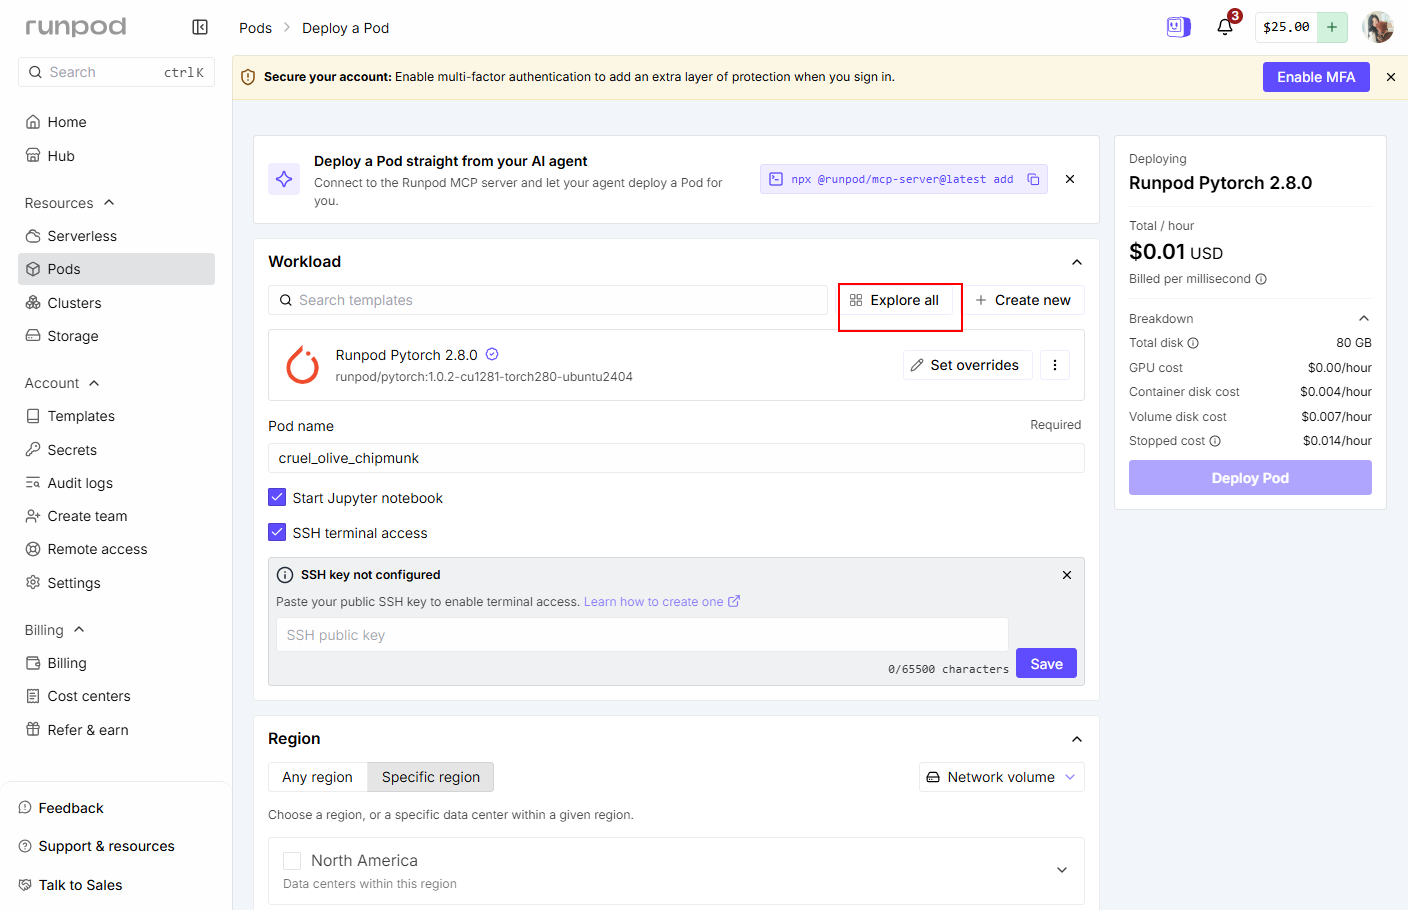Click the Runpod logo
The image size is (1408, 910).
(76, 27)
